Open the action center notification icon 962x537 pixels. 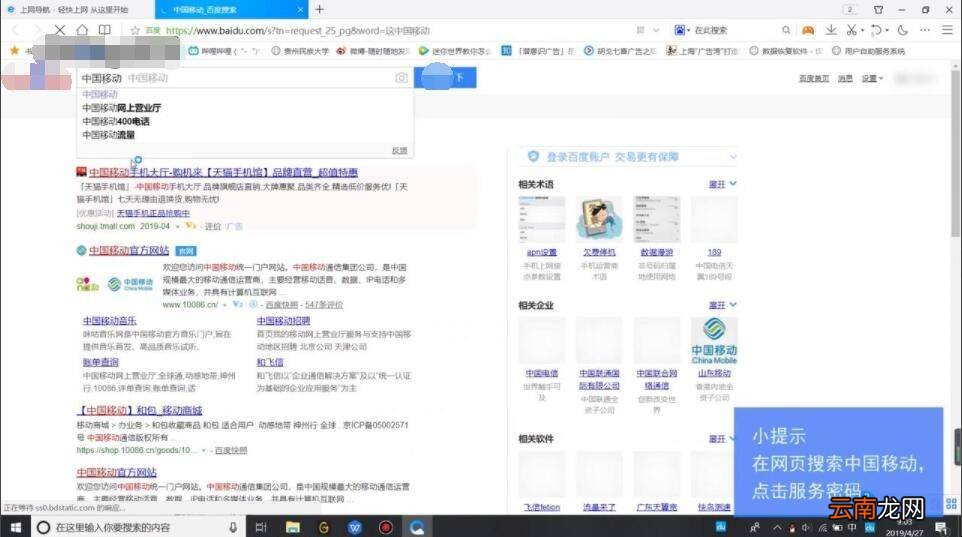point(941,527)
